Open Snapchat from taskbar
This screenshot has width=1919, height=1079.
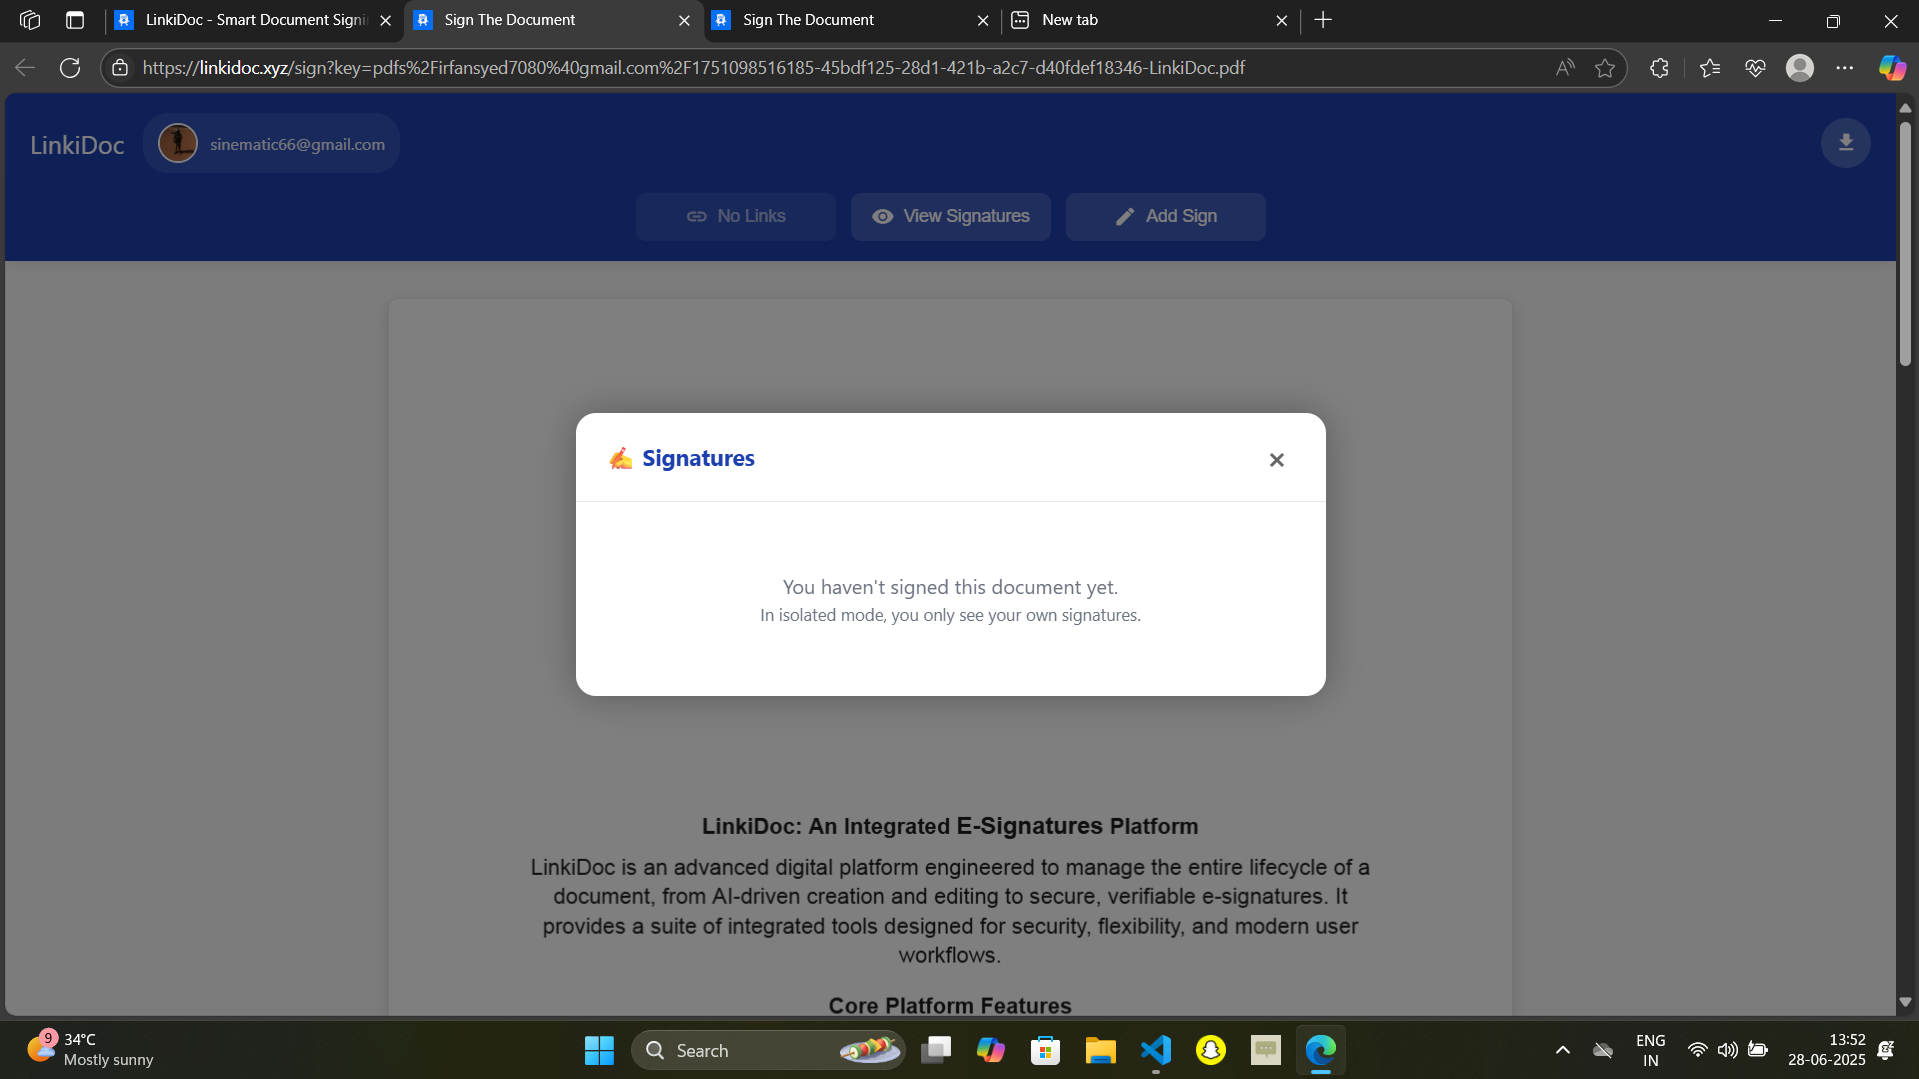coord(1210,1050)
